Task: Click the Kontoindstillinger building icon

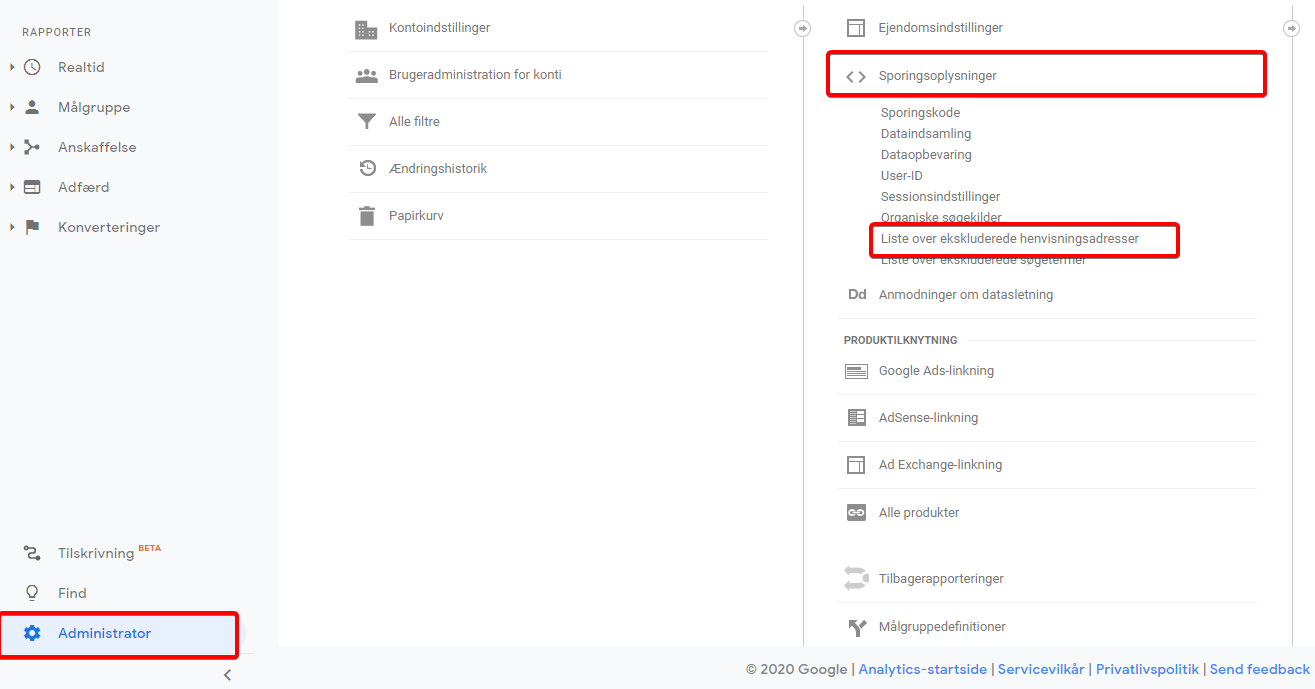Action: pyautogui.click(x=366, y=29)
